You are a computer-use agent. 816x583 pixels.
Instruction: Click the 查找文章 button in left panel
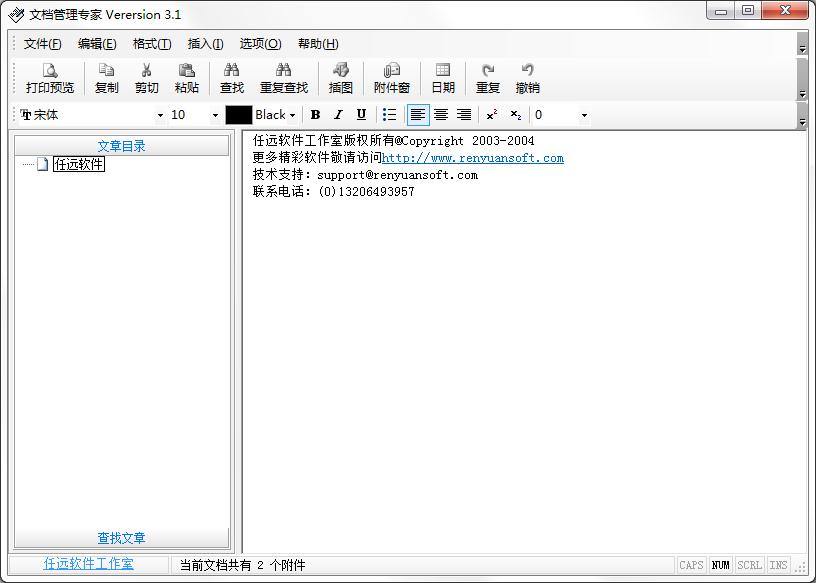(x=121, y=538)
